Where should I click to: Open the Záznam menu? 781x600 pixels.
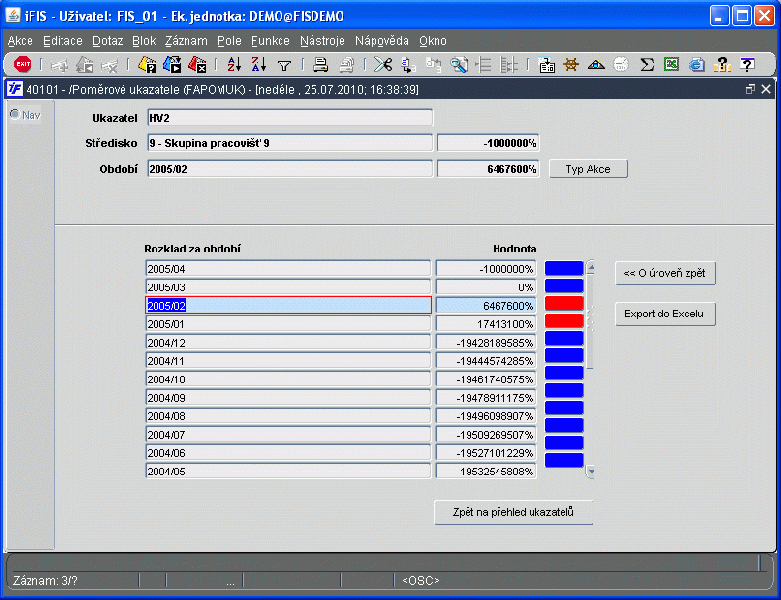[186, 41]
